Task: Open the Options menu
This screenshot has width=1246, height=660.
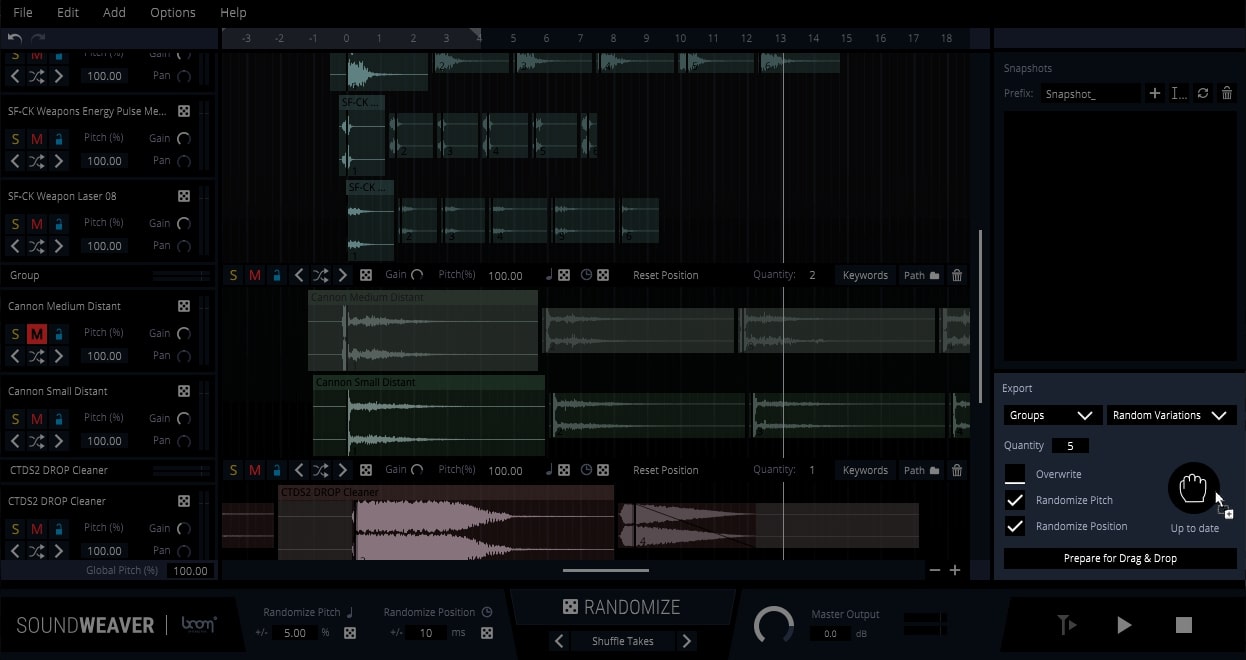Action: [172, 13]
